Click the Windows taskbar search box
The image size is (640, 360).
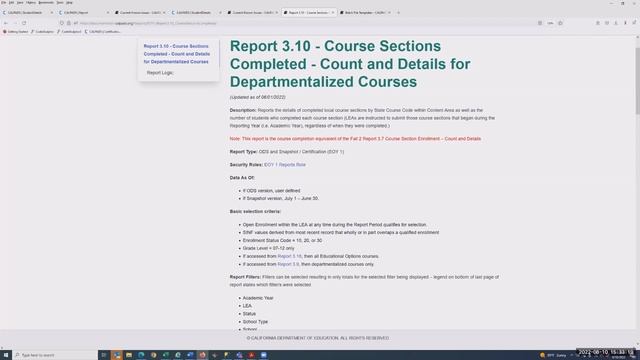tap(55, 355)
